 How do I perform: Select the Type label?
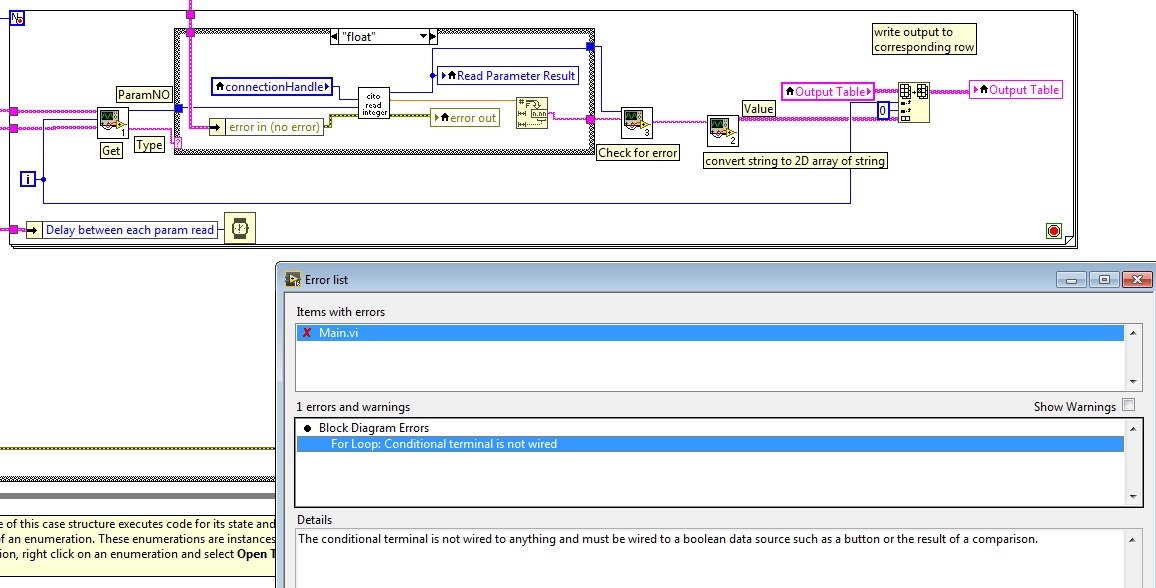point(149,145)
